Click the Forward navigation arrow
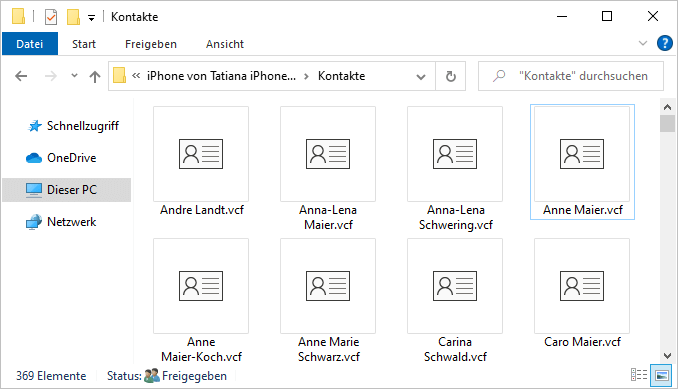Screen dimensions: 678x389 [x=51, y=77]
